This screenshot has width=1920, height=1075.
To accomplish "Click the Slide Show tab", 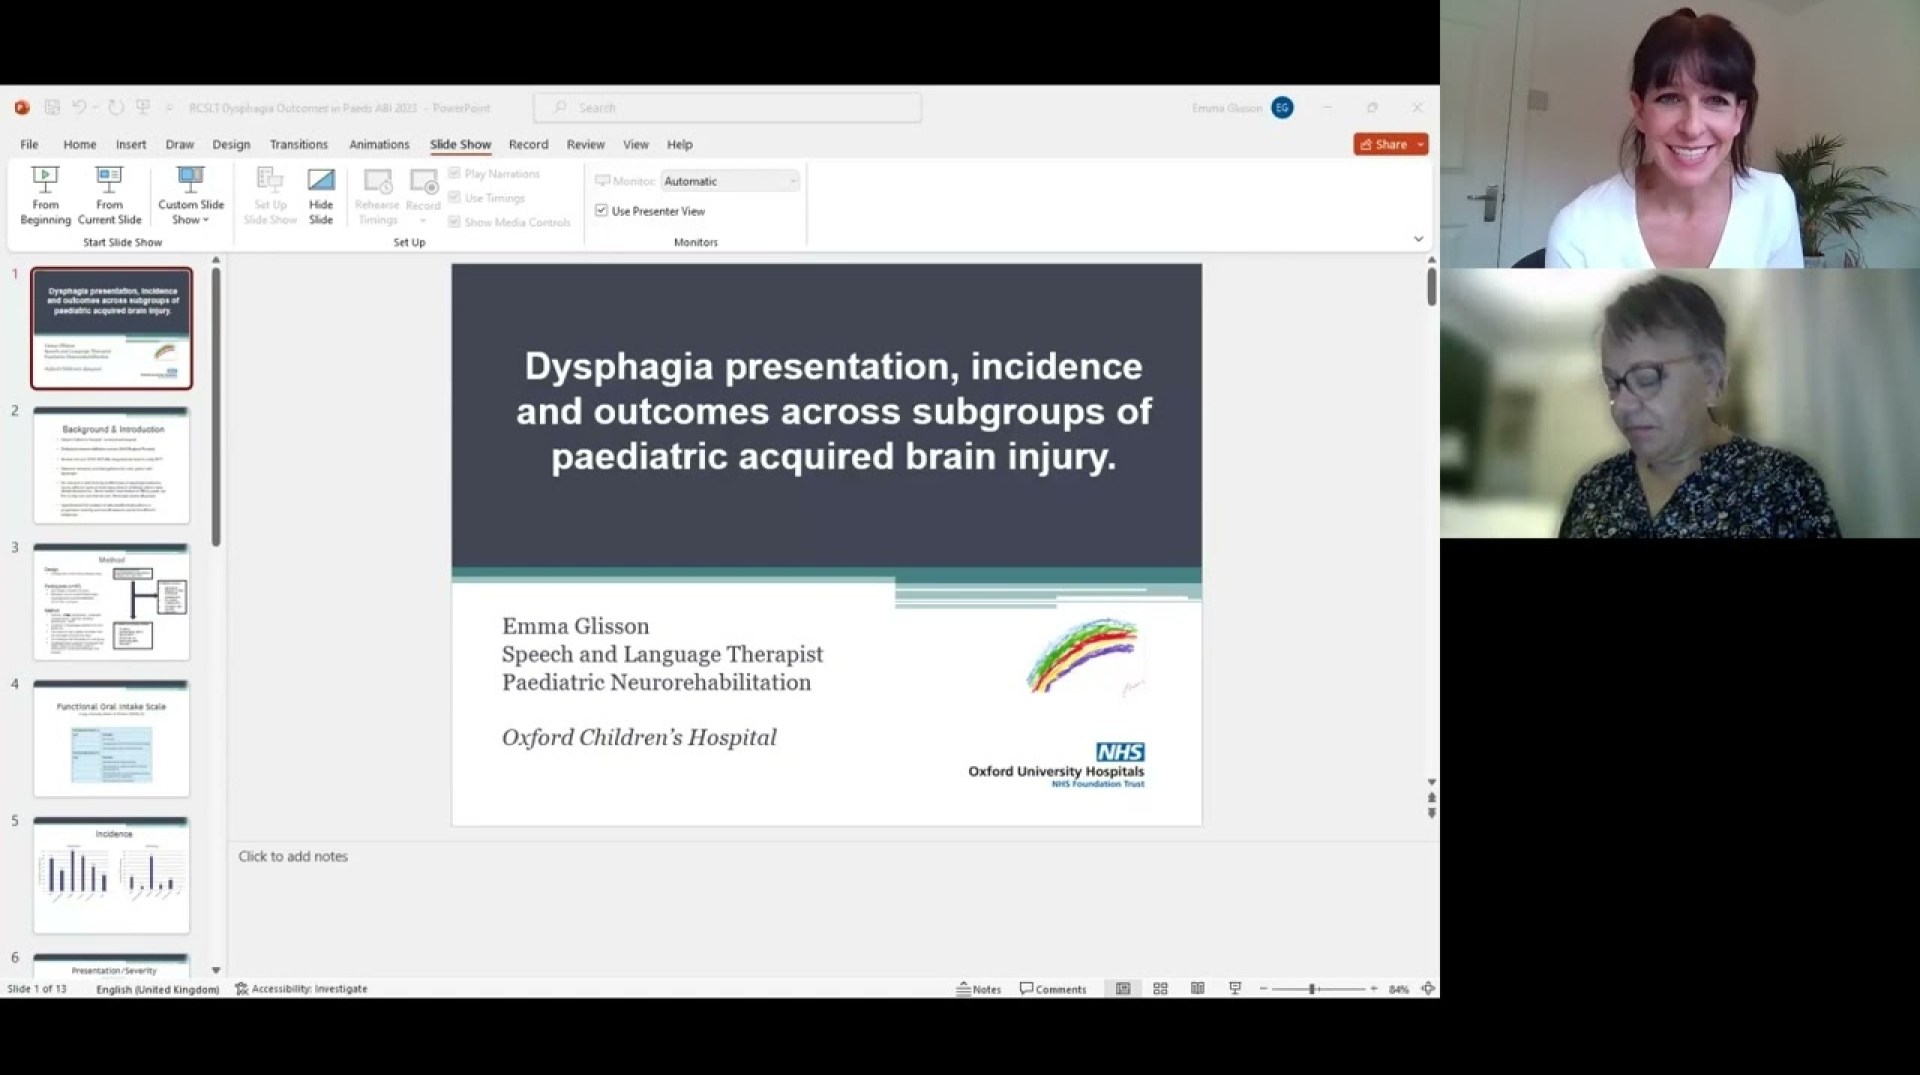I will pyautogui.click(x=460, y=144).
